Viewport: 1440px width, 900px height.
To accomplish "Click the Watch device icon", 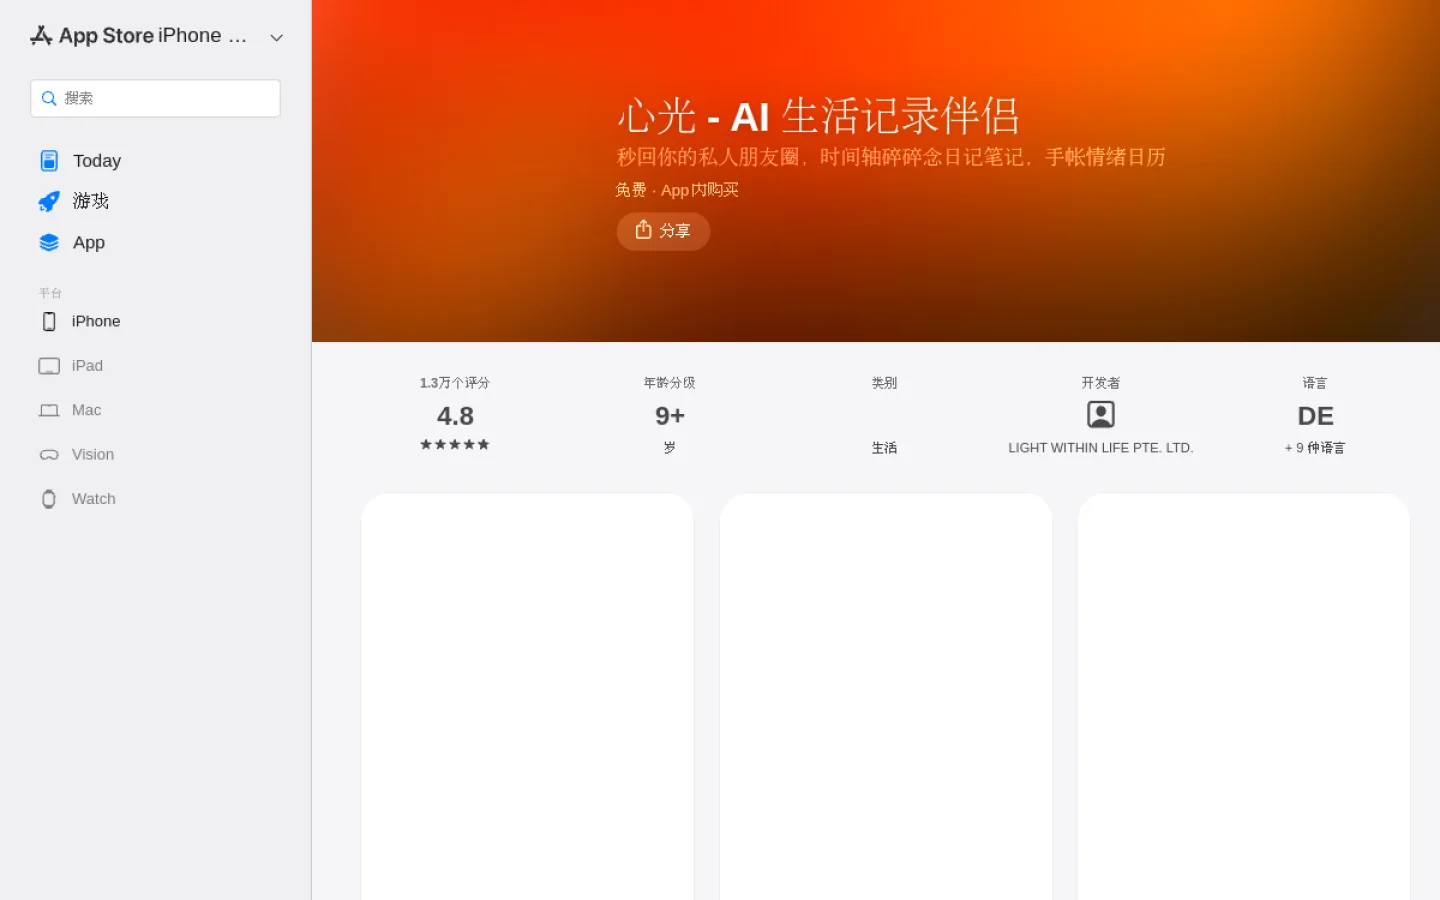I will pos(49,499).
